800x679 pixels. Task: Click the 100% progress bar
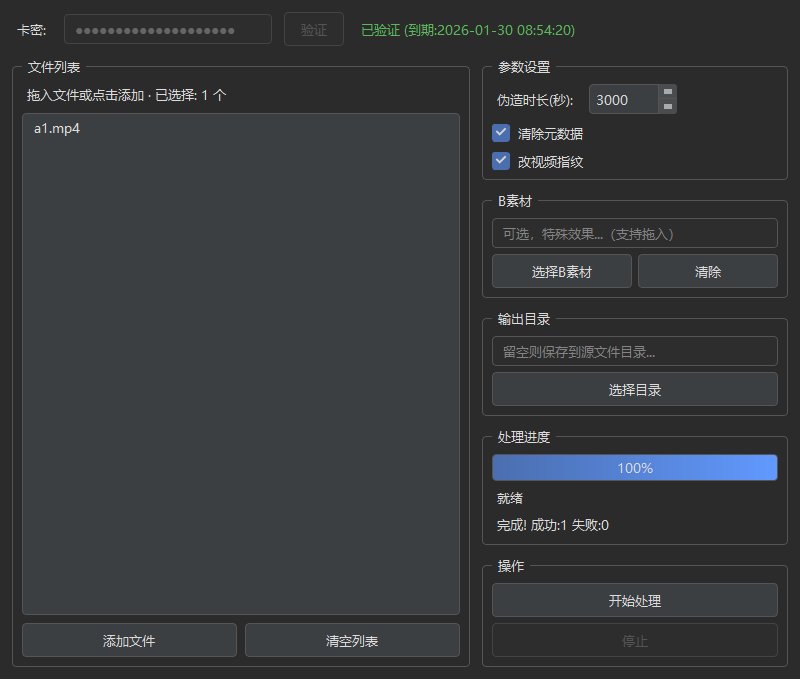tap(634, 468)
